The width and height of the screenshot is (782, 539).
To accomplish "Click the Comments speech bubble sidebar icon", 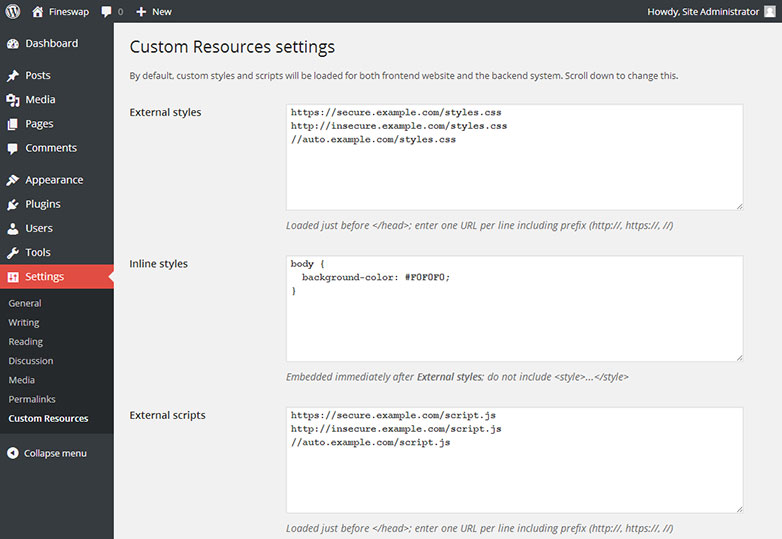I will (x=13, y=149).
